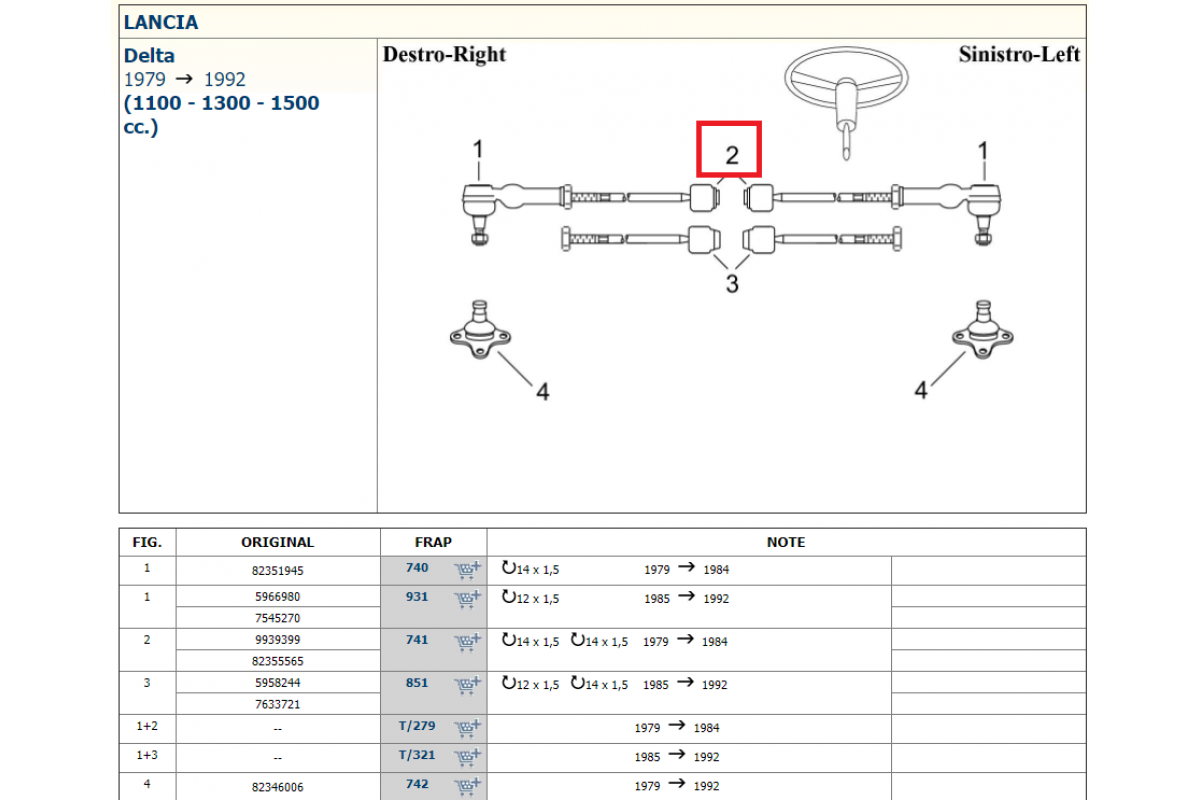Select original number 82355565
Screen dimensions: 1200x800
pos(278,661)
